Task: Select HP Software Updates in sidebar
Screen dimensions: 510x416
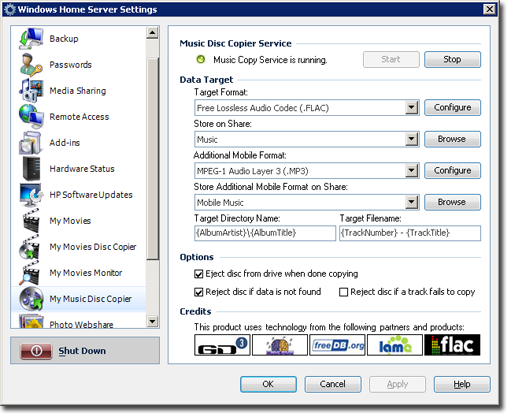Action: 79,195
